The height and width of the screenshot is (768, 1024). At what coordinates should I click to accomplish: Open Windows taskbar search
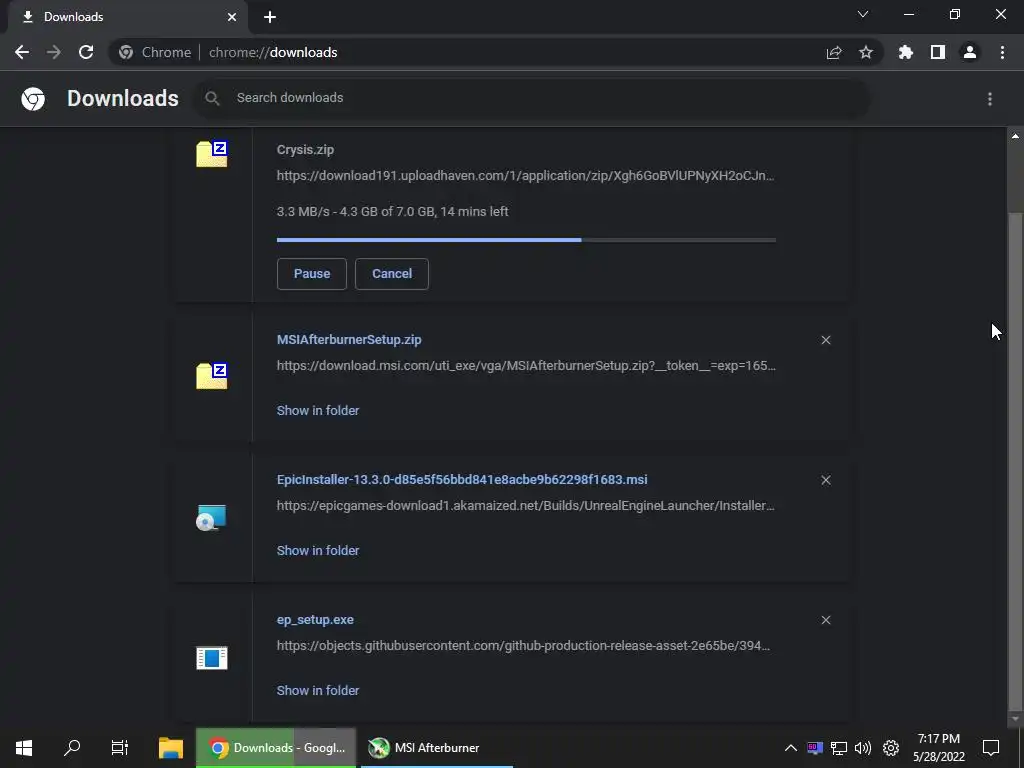(x=72, y=748)
